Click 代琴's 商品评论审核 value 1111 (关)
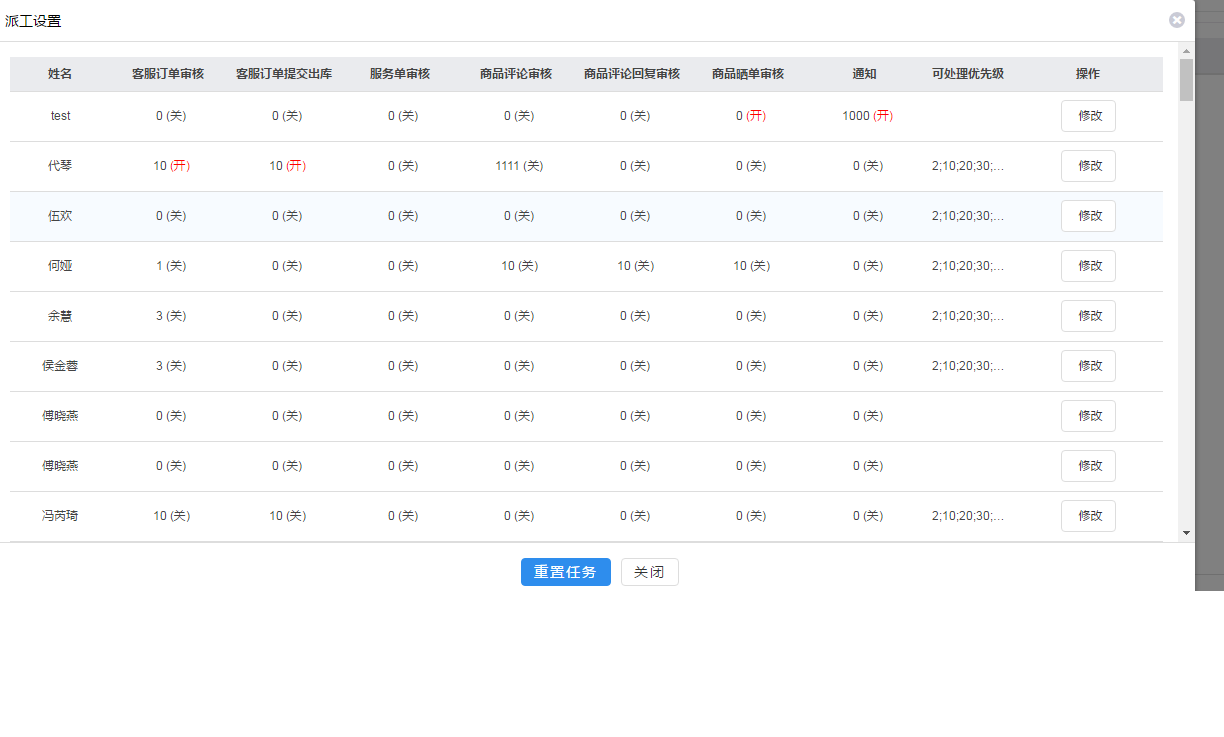Image resolution: width=1224 pixels, height=737 pixels. point(519,166)
